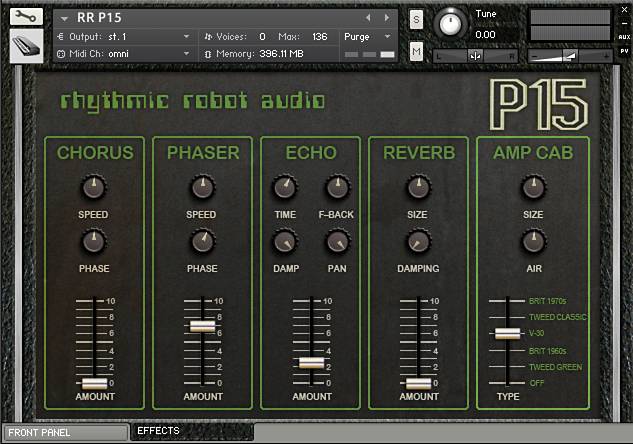Click the rhythmic robot audio logo

193,101
